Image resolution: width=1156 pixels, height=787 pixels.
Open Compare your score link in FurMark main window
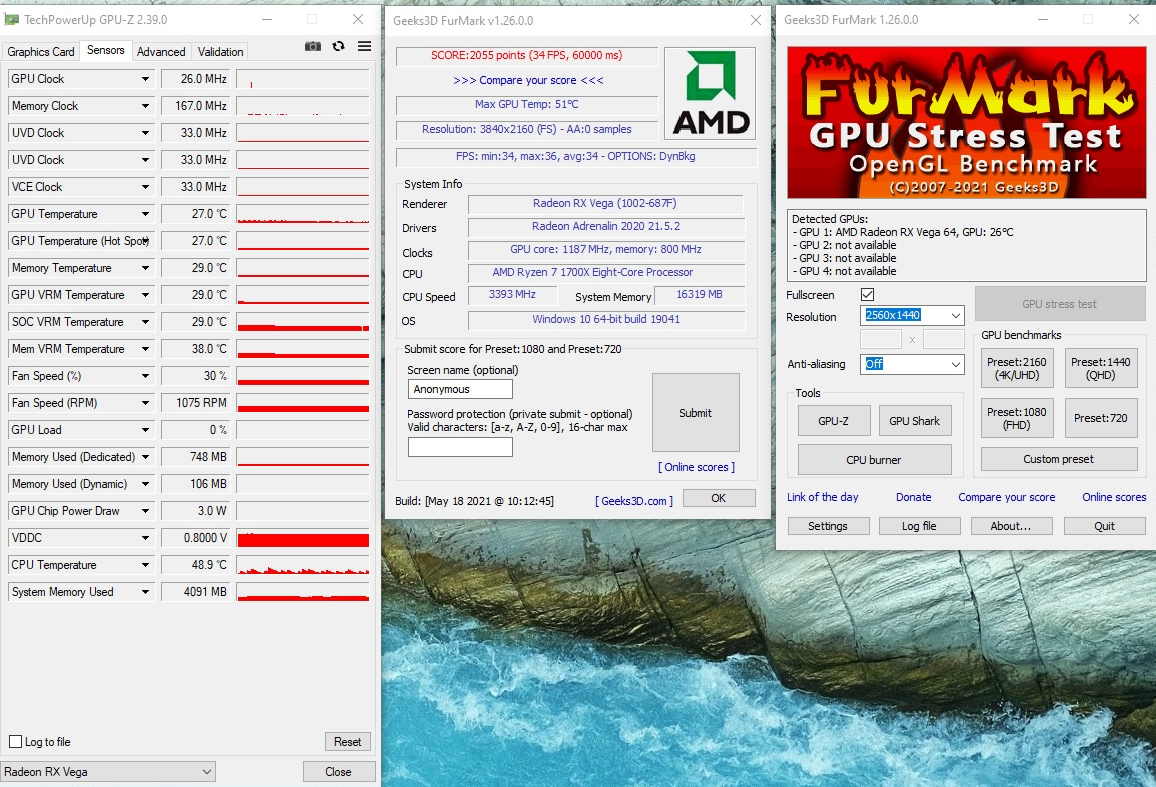pos(1006,497)
